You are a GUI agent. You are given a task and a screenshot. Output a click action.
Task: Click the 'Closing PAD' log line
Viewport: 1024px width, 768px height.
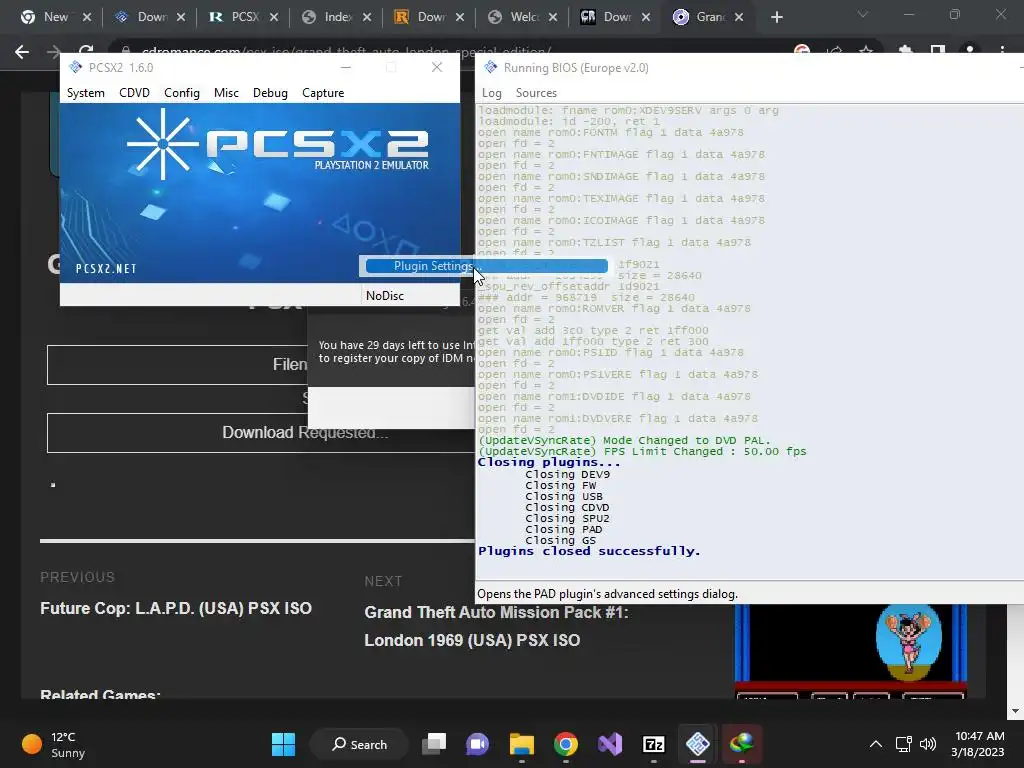[564, 529]
